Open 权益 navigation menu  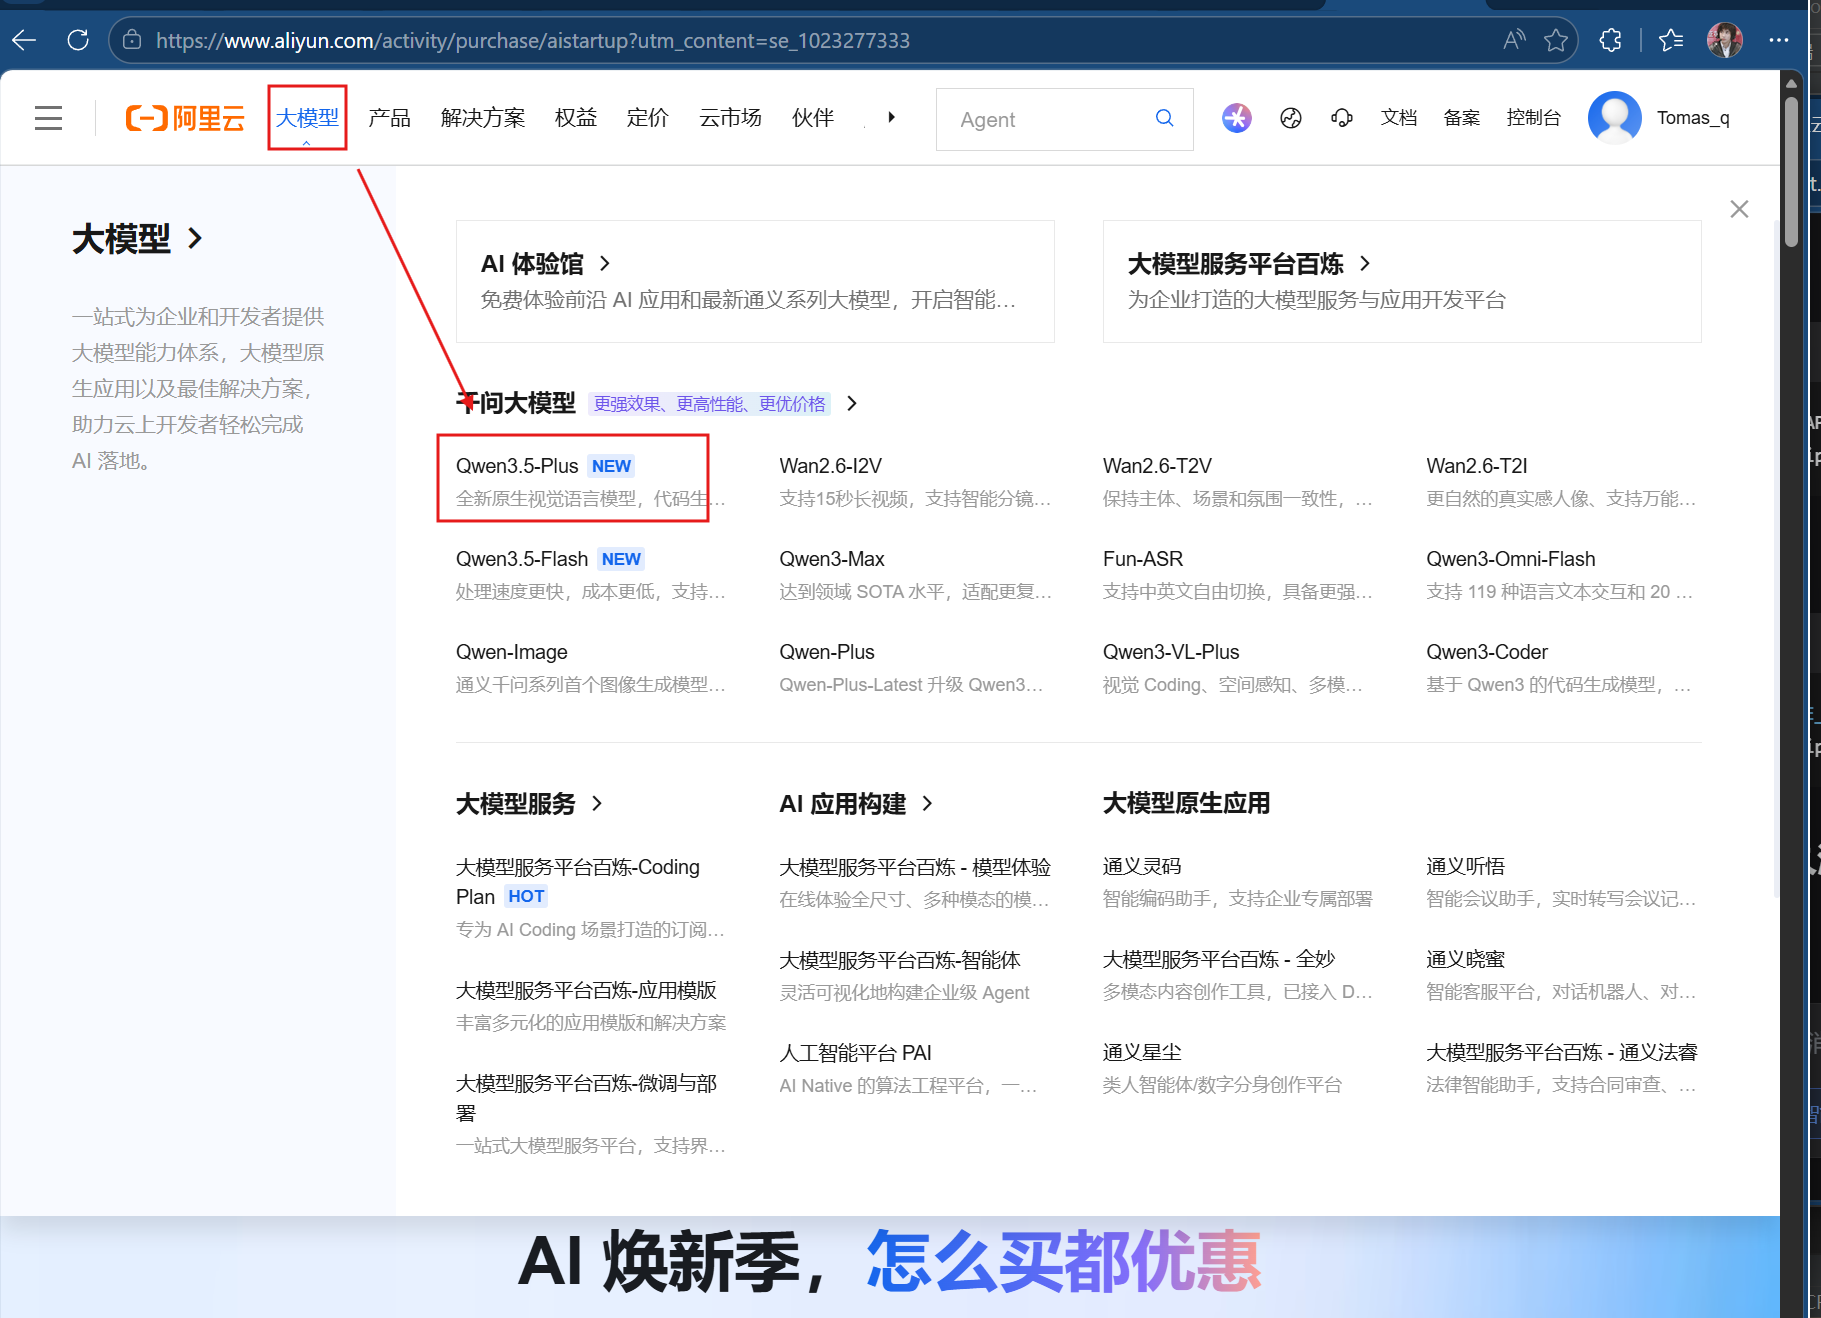click(576, 118)
